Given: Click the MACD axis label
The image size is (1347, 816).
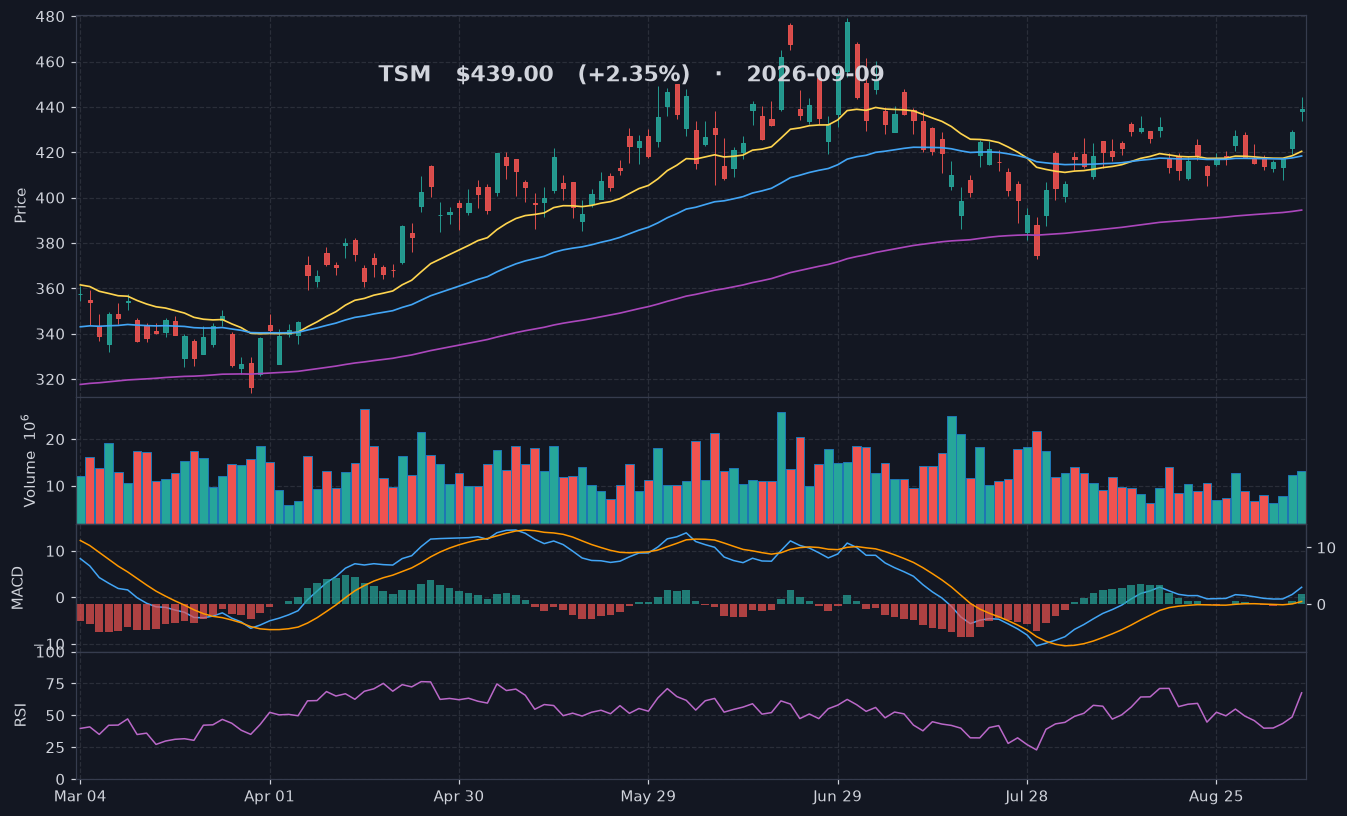Looking at the screenshot, I should pos(18,587).
